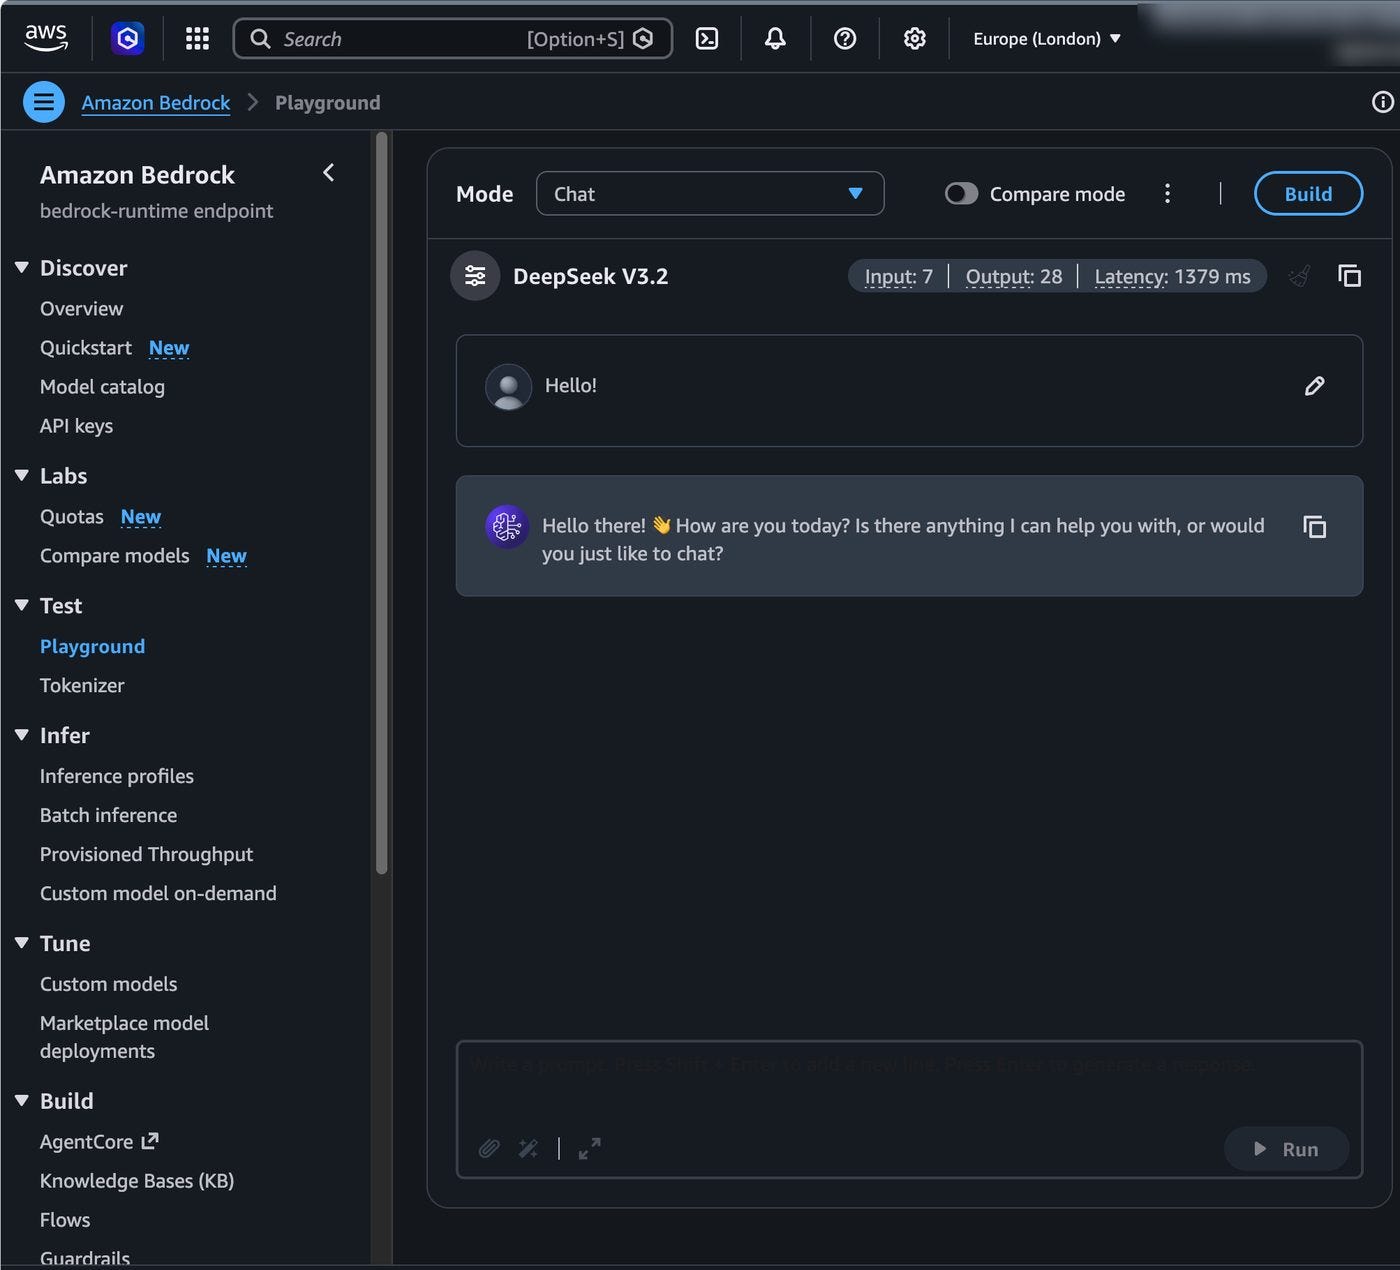The width and height of the screenshot is (1400, 1270).
Task: Click the Amazon Q icon in the search bar
Action: pyautogui.click(x=643, y=39)
